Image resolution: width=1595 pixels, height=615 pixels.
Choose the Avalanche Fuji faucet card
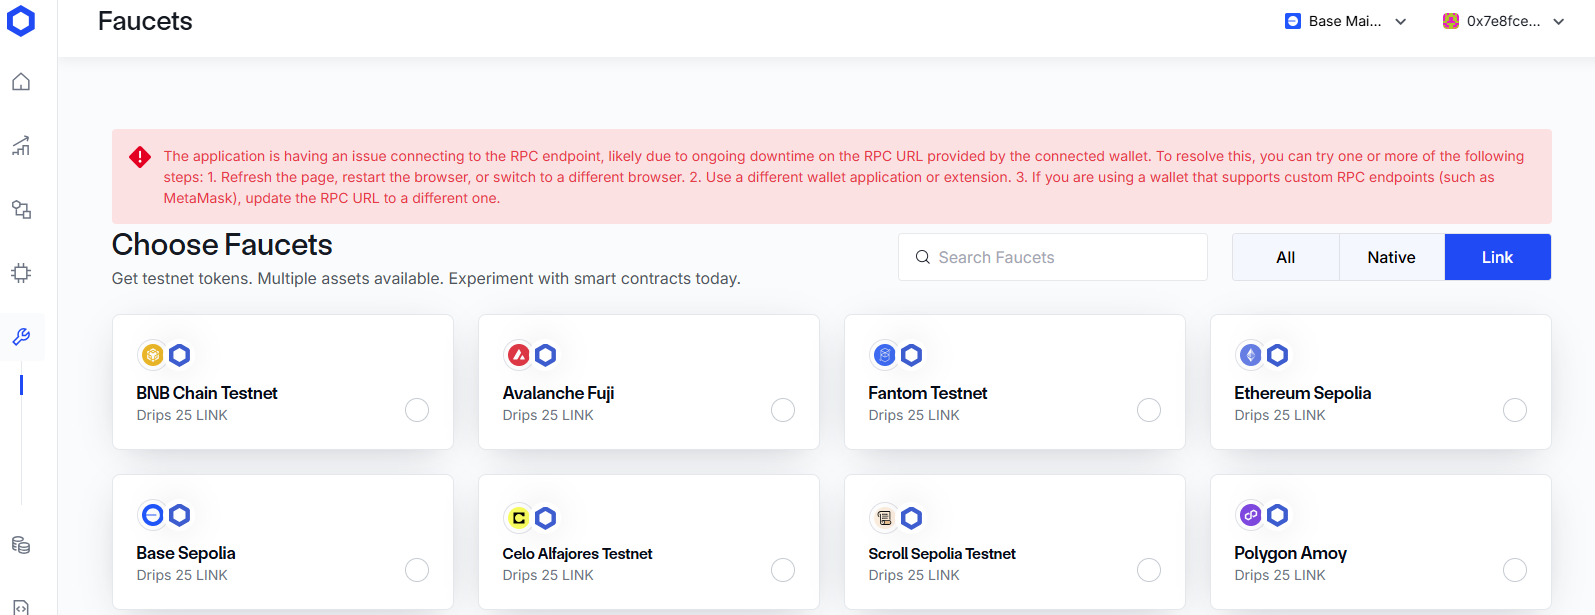click(649, 382)
